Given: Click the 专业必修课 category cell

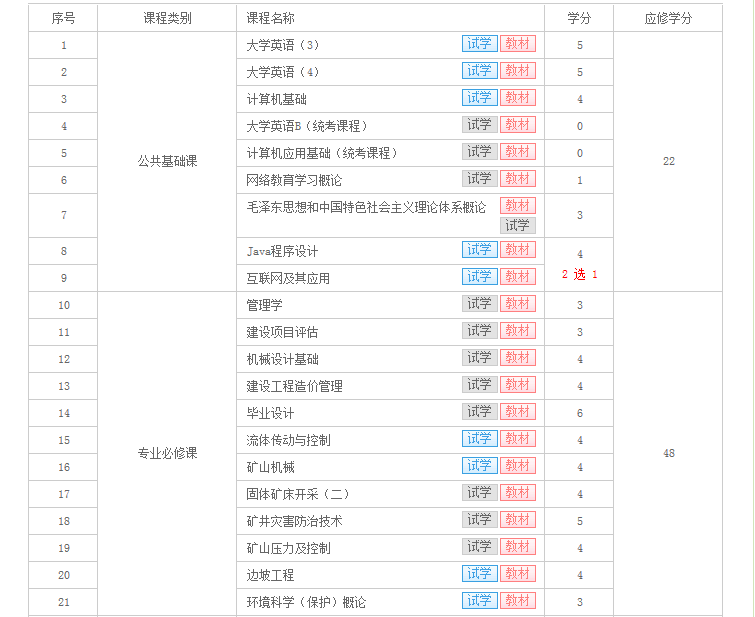Looking at the screenshot, I should pyautogui.click(x=167, y=453).
